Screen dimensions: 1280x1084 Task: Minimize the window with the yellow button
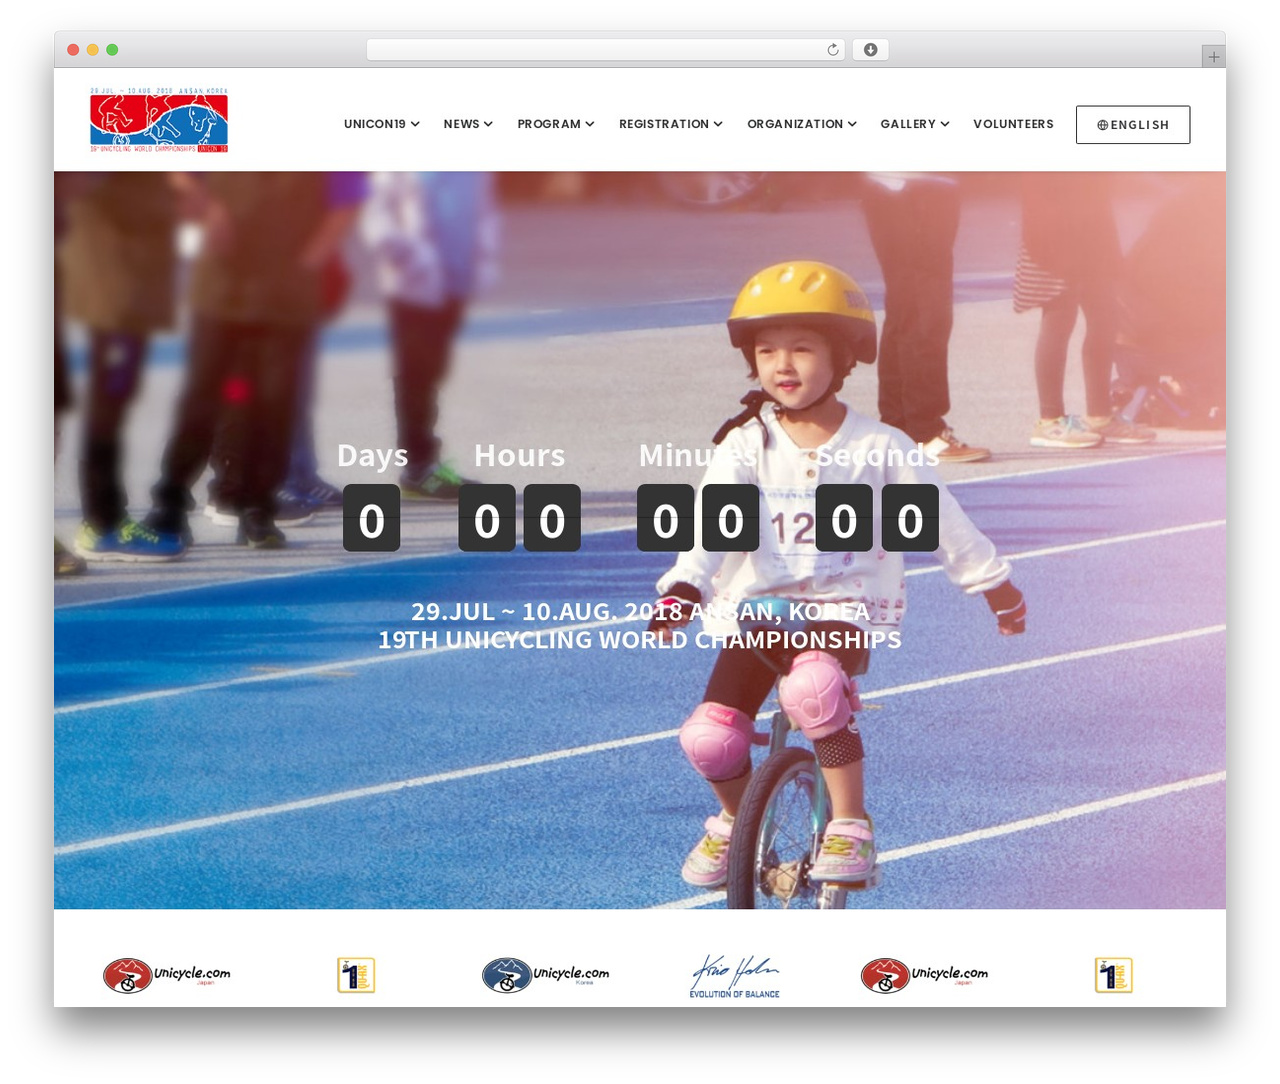pos(93,50)
